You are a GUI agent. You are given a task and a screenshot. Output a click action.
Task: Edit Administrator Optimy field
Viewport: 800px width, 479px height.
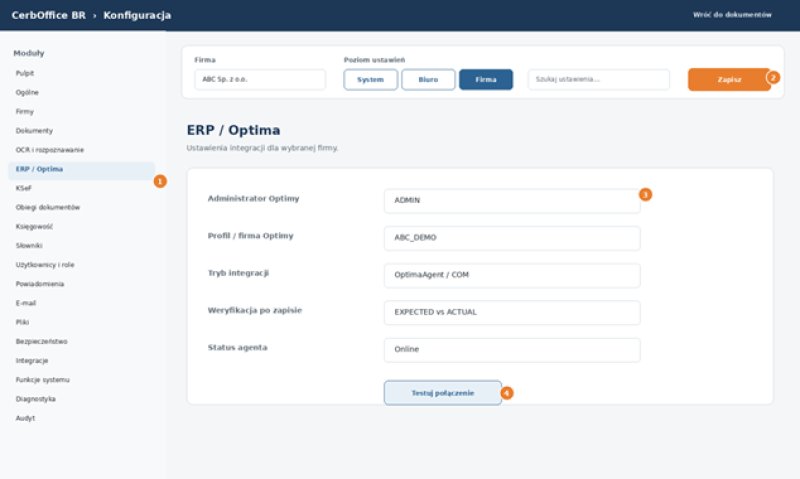512,200
